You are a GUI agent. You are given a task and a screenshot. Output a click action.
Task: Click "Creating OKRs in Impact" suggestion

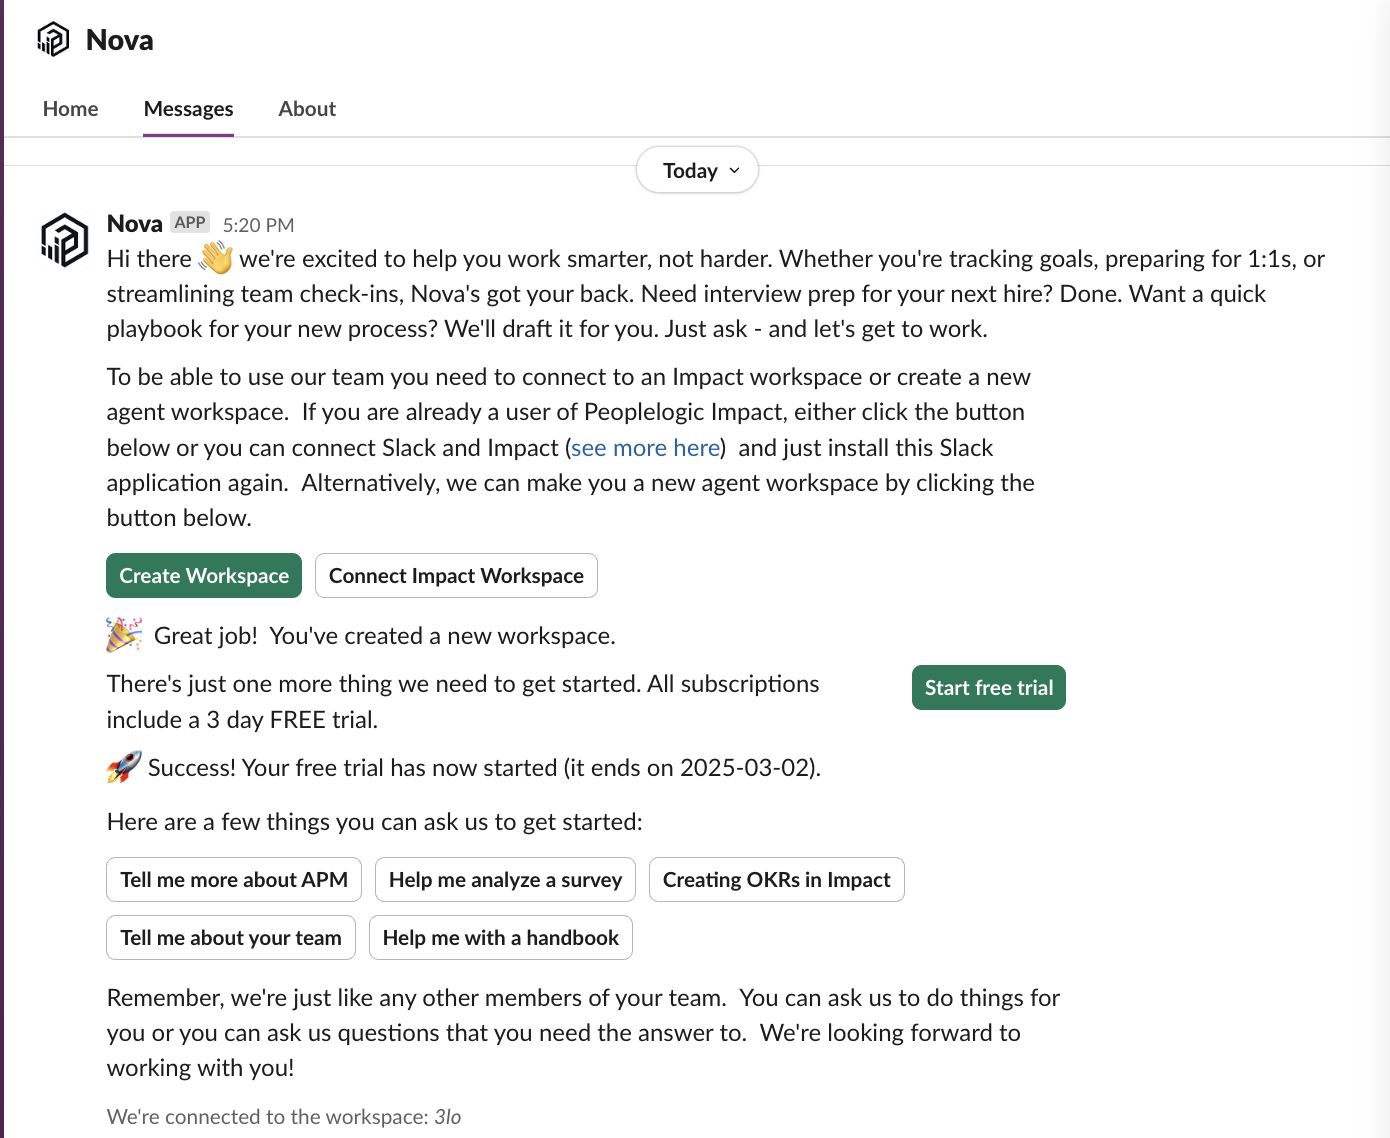tap(776, 880)
